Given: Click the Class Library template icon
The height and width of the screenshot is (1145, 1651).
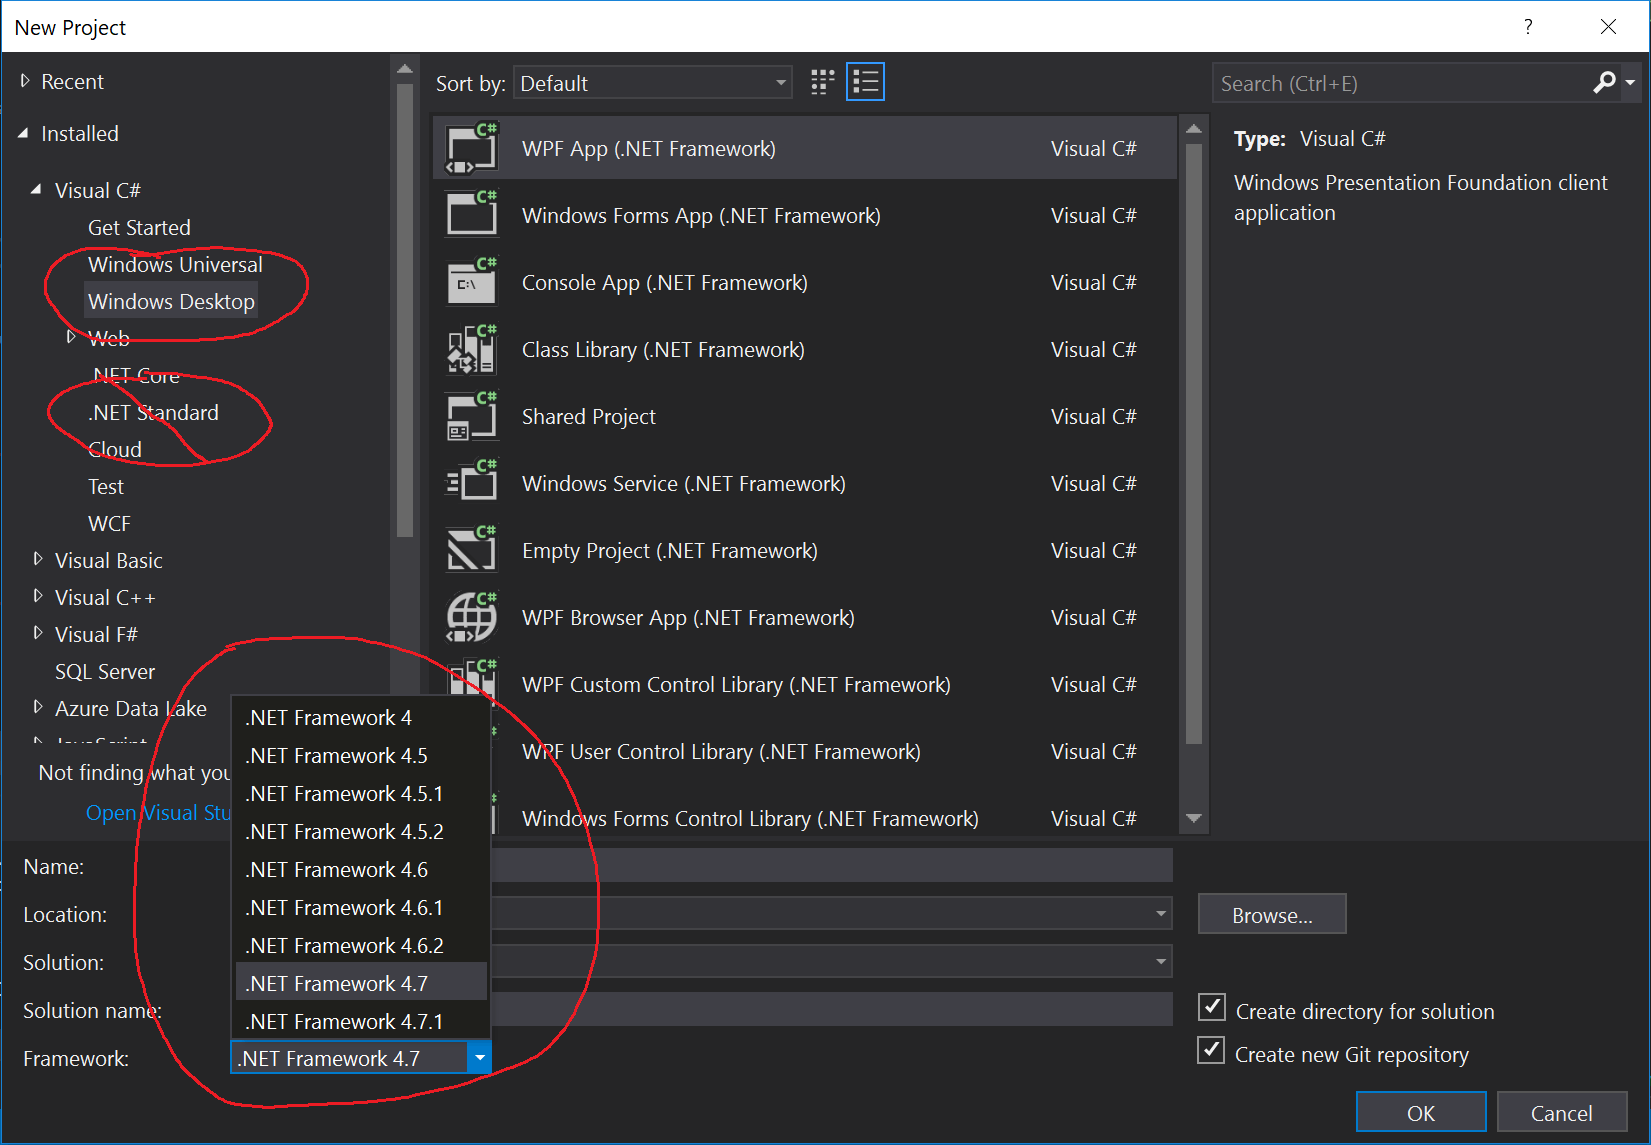Looking at the screenshot, I should tap(471, 349).
